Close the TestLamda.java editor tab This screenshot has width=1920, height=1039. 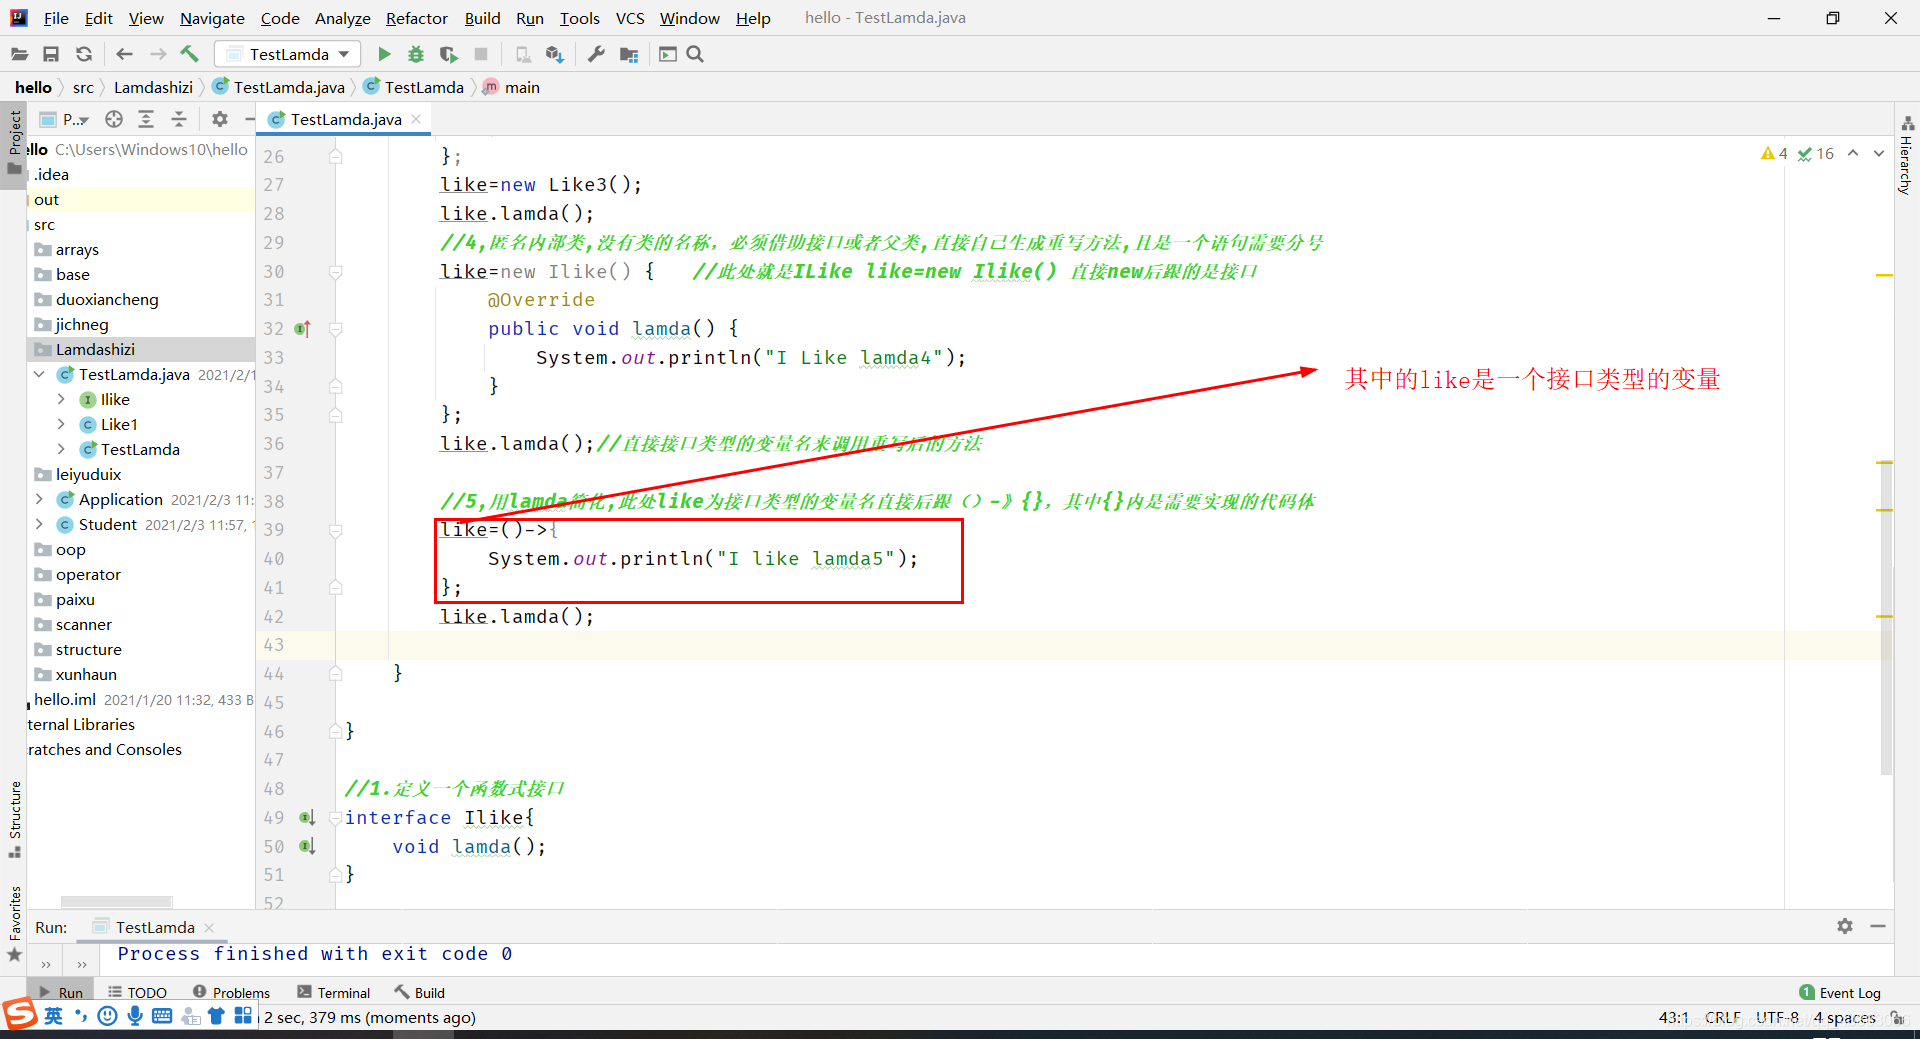(x=416, y=118)
